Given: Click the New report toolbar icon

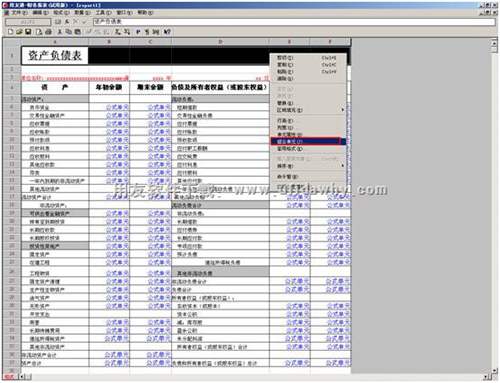Looking at the screenshot, I should (x=11, y=32).
